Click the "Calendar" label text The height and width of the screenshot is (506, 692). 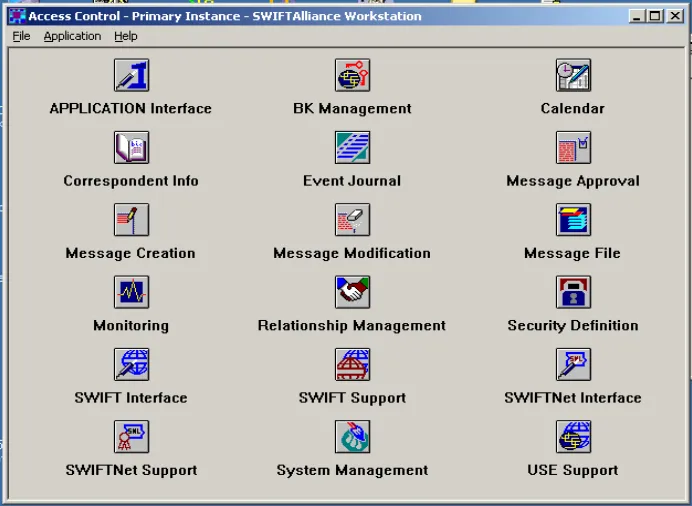point(573,109)
